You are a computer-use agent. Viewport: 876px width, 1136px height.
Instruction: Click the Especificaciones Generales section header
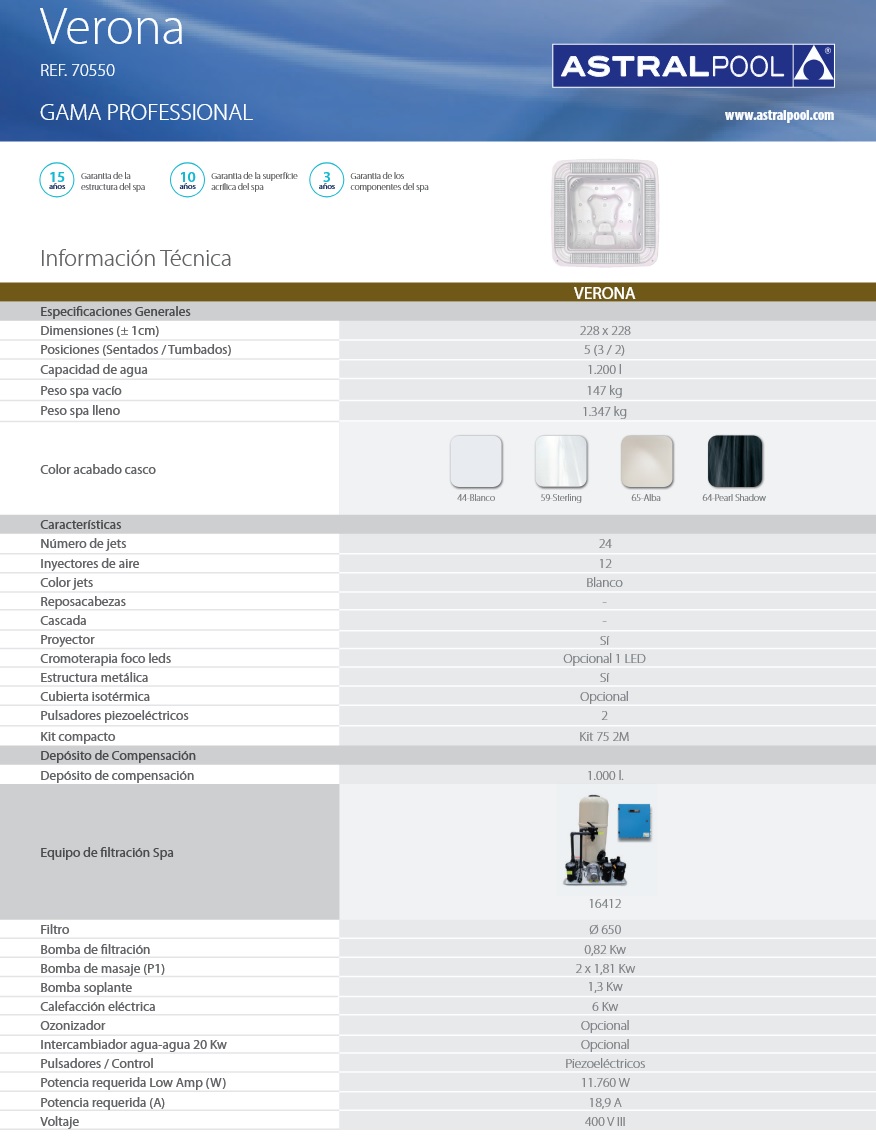115,311
